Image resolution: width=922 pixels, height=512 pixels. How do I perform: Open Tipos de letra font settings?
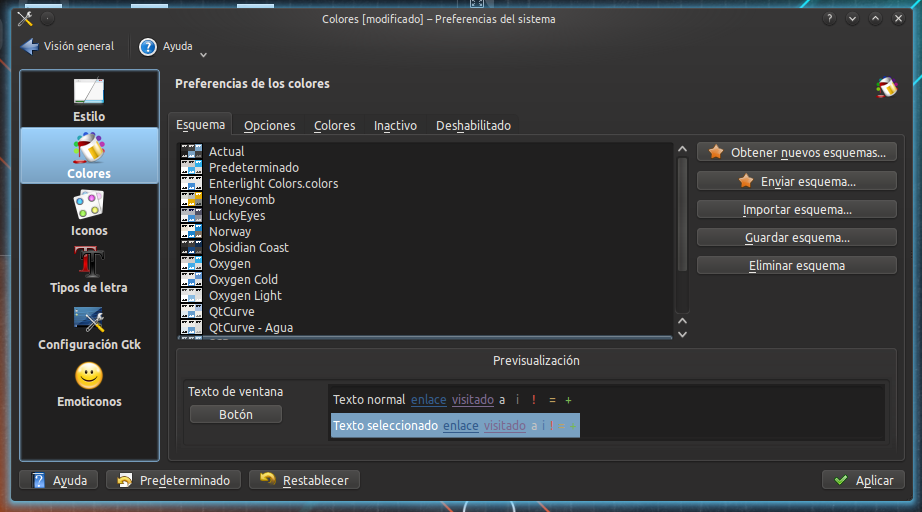[89, 270]
